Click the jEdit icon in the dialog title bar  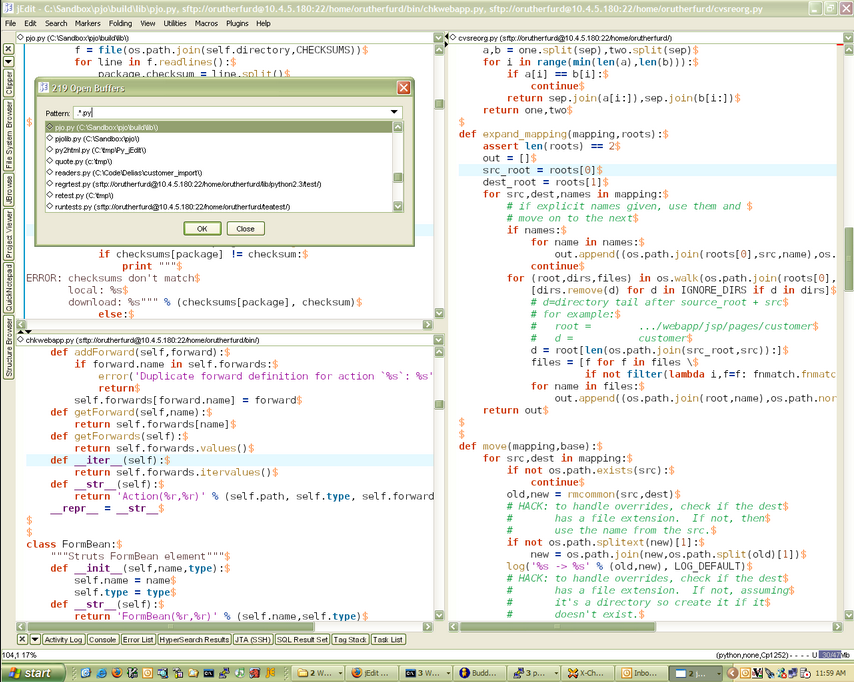pos(44,88)
